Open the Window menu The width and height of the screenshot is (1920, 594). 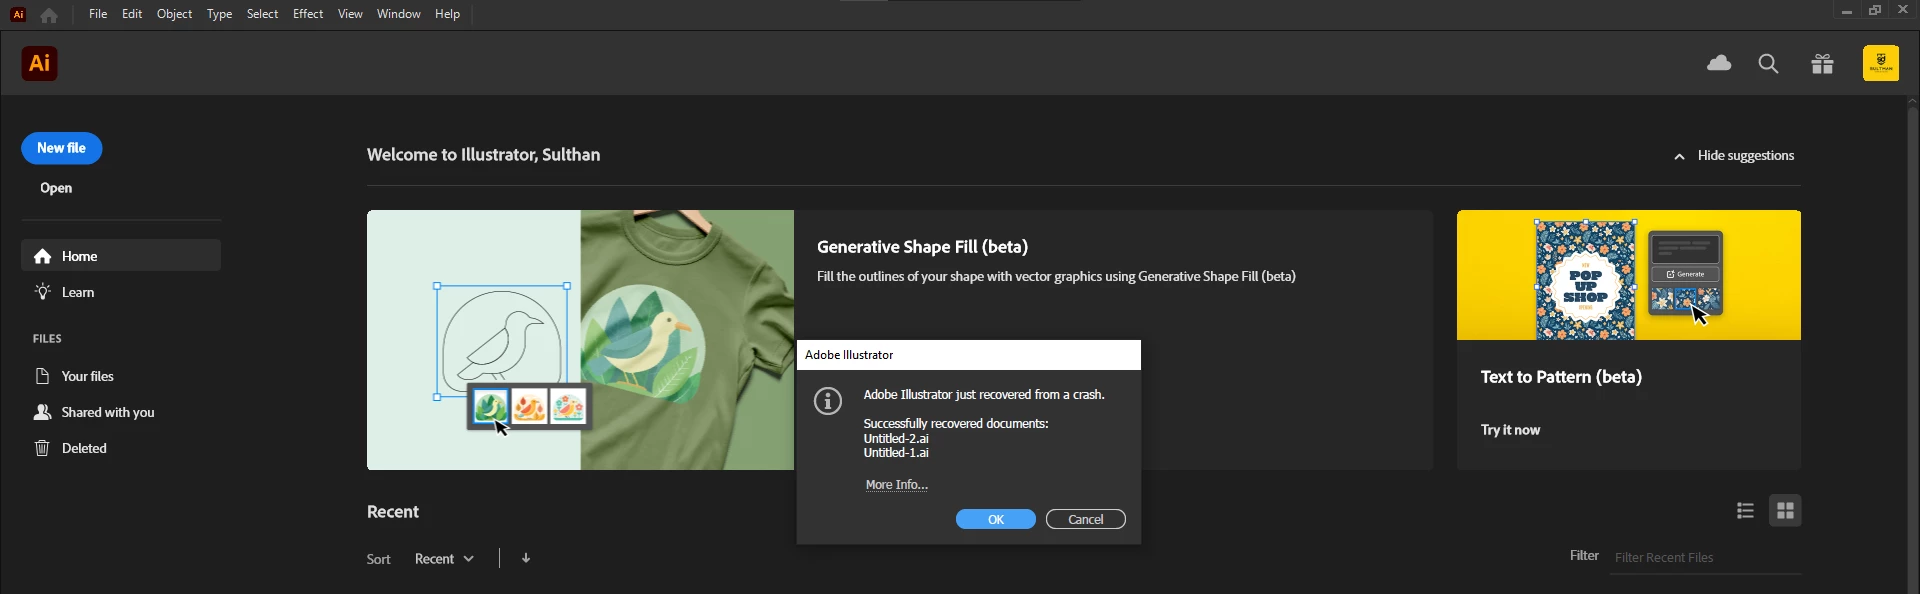[x=398, y=14]
